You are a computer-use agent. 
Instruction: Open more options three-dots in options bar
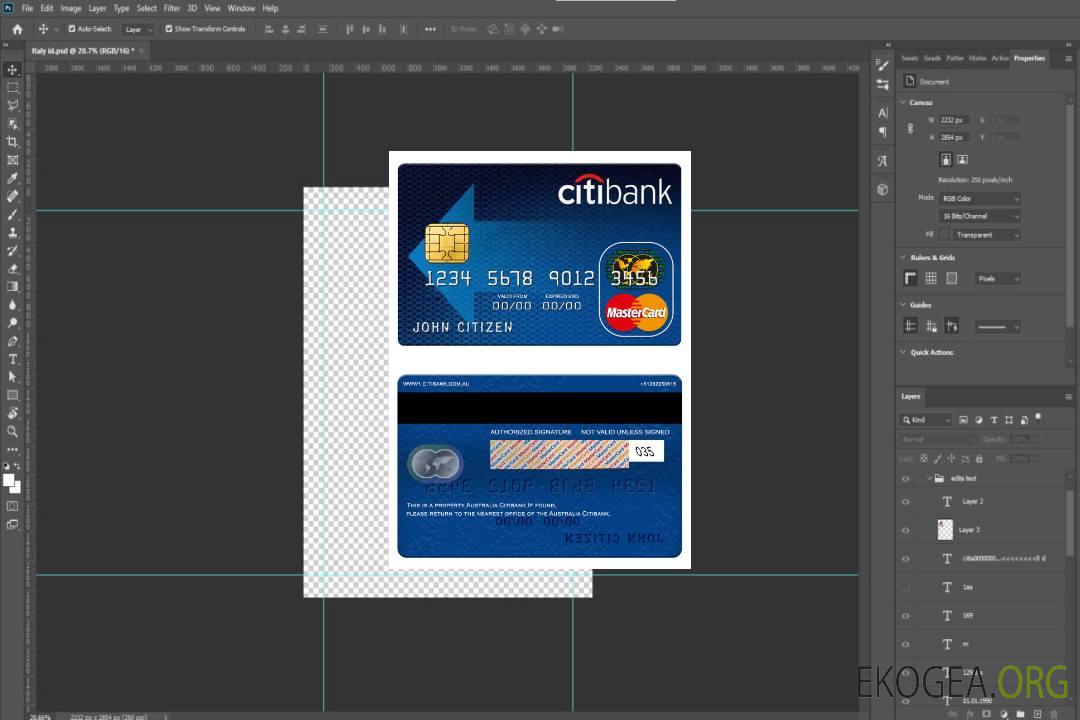point(430,29)
